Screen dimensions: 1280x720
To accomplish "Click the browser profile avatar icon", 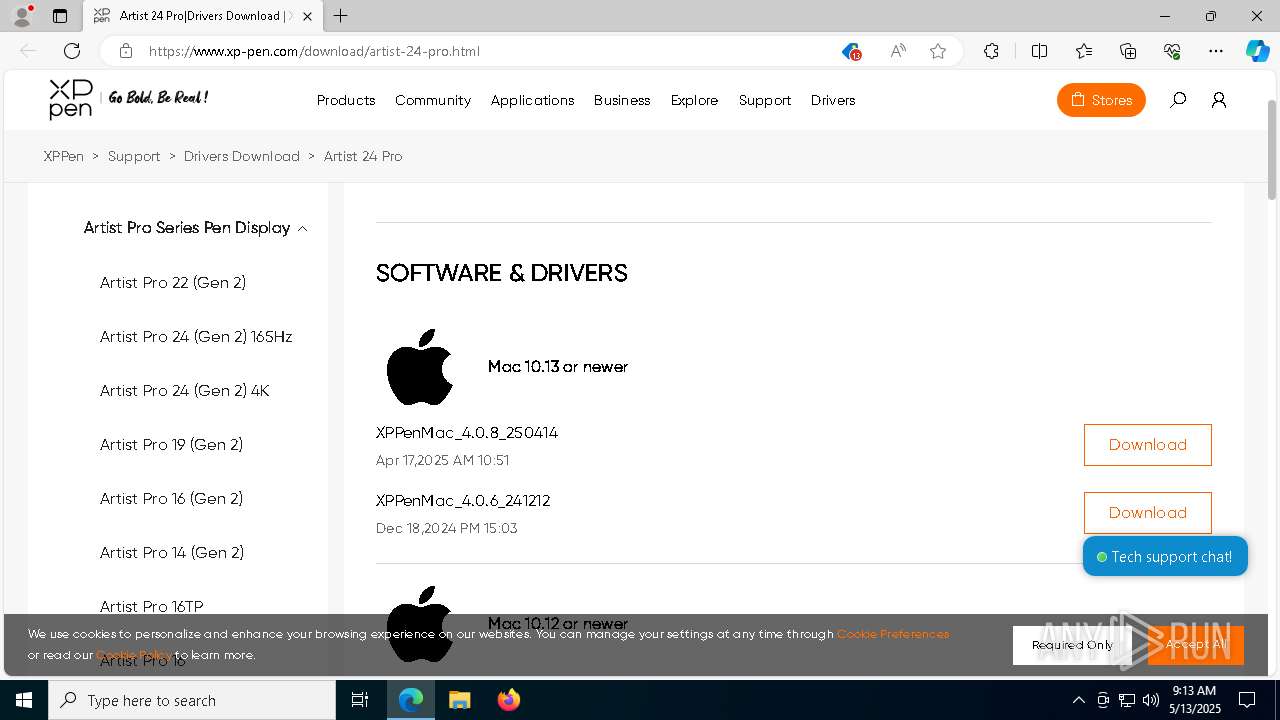I will [x=22, y=15].
